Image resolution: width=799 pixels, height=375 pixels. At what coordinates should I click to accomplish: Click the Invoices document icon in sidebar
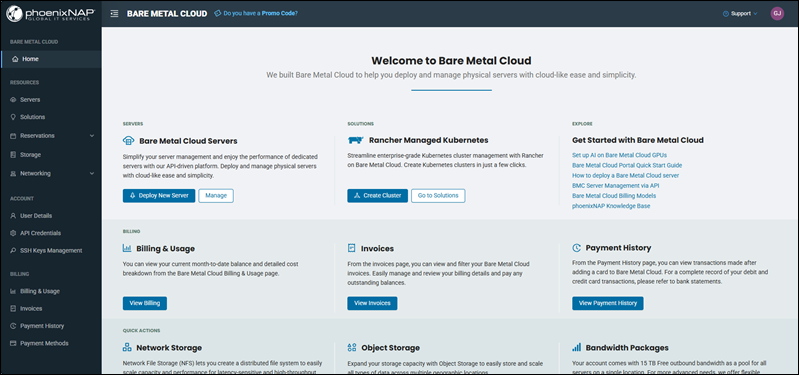pos(13,309)
